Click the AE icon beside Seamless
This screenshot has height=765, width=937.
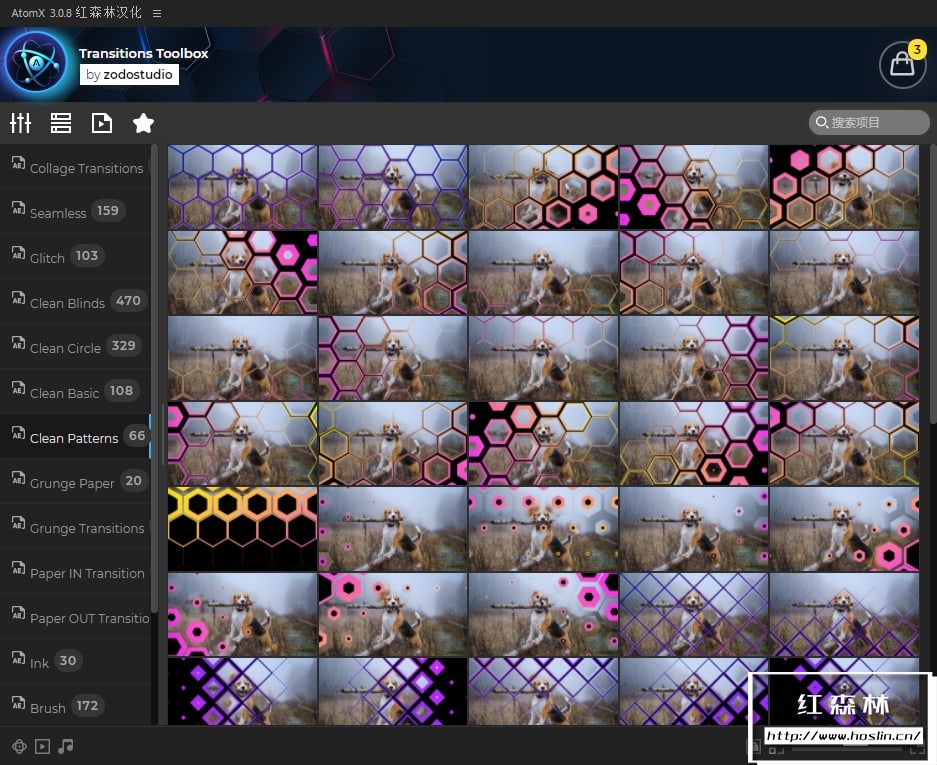pos(19,208)
